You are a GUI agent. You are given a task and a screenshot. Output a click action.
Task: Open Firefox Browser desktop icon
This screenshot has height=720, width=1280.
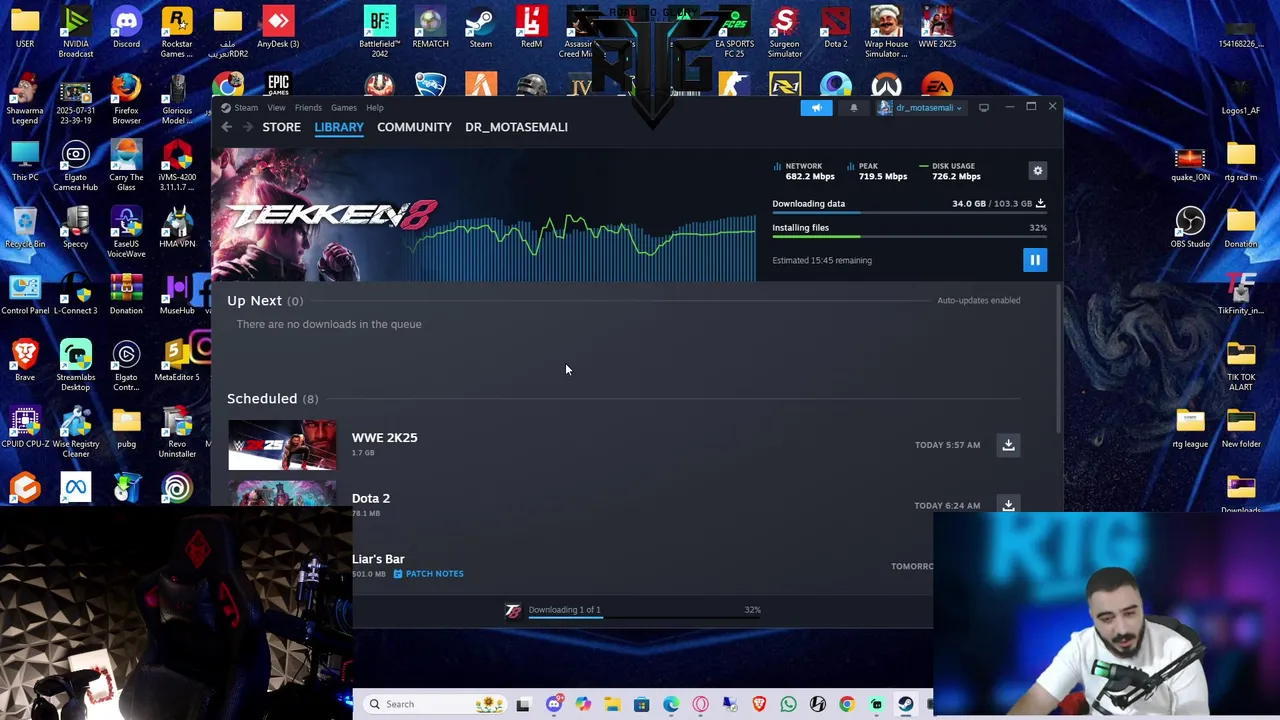tap(126, 99)
